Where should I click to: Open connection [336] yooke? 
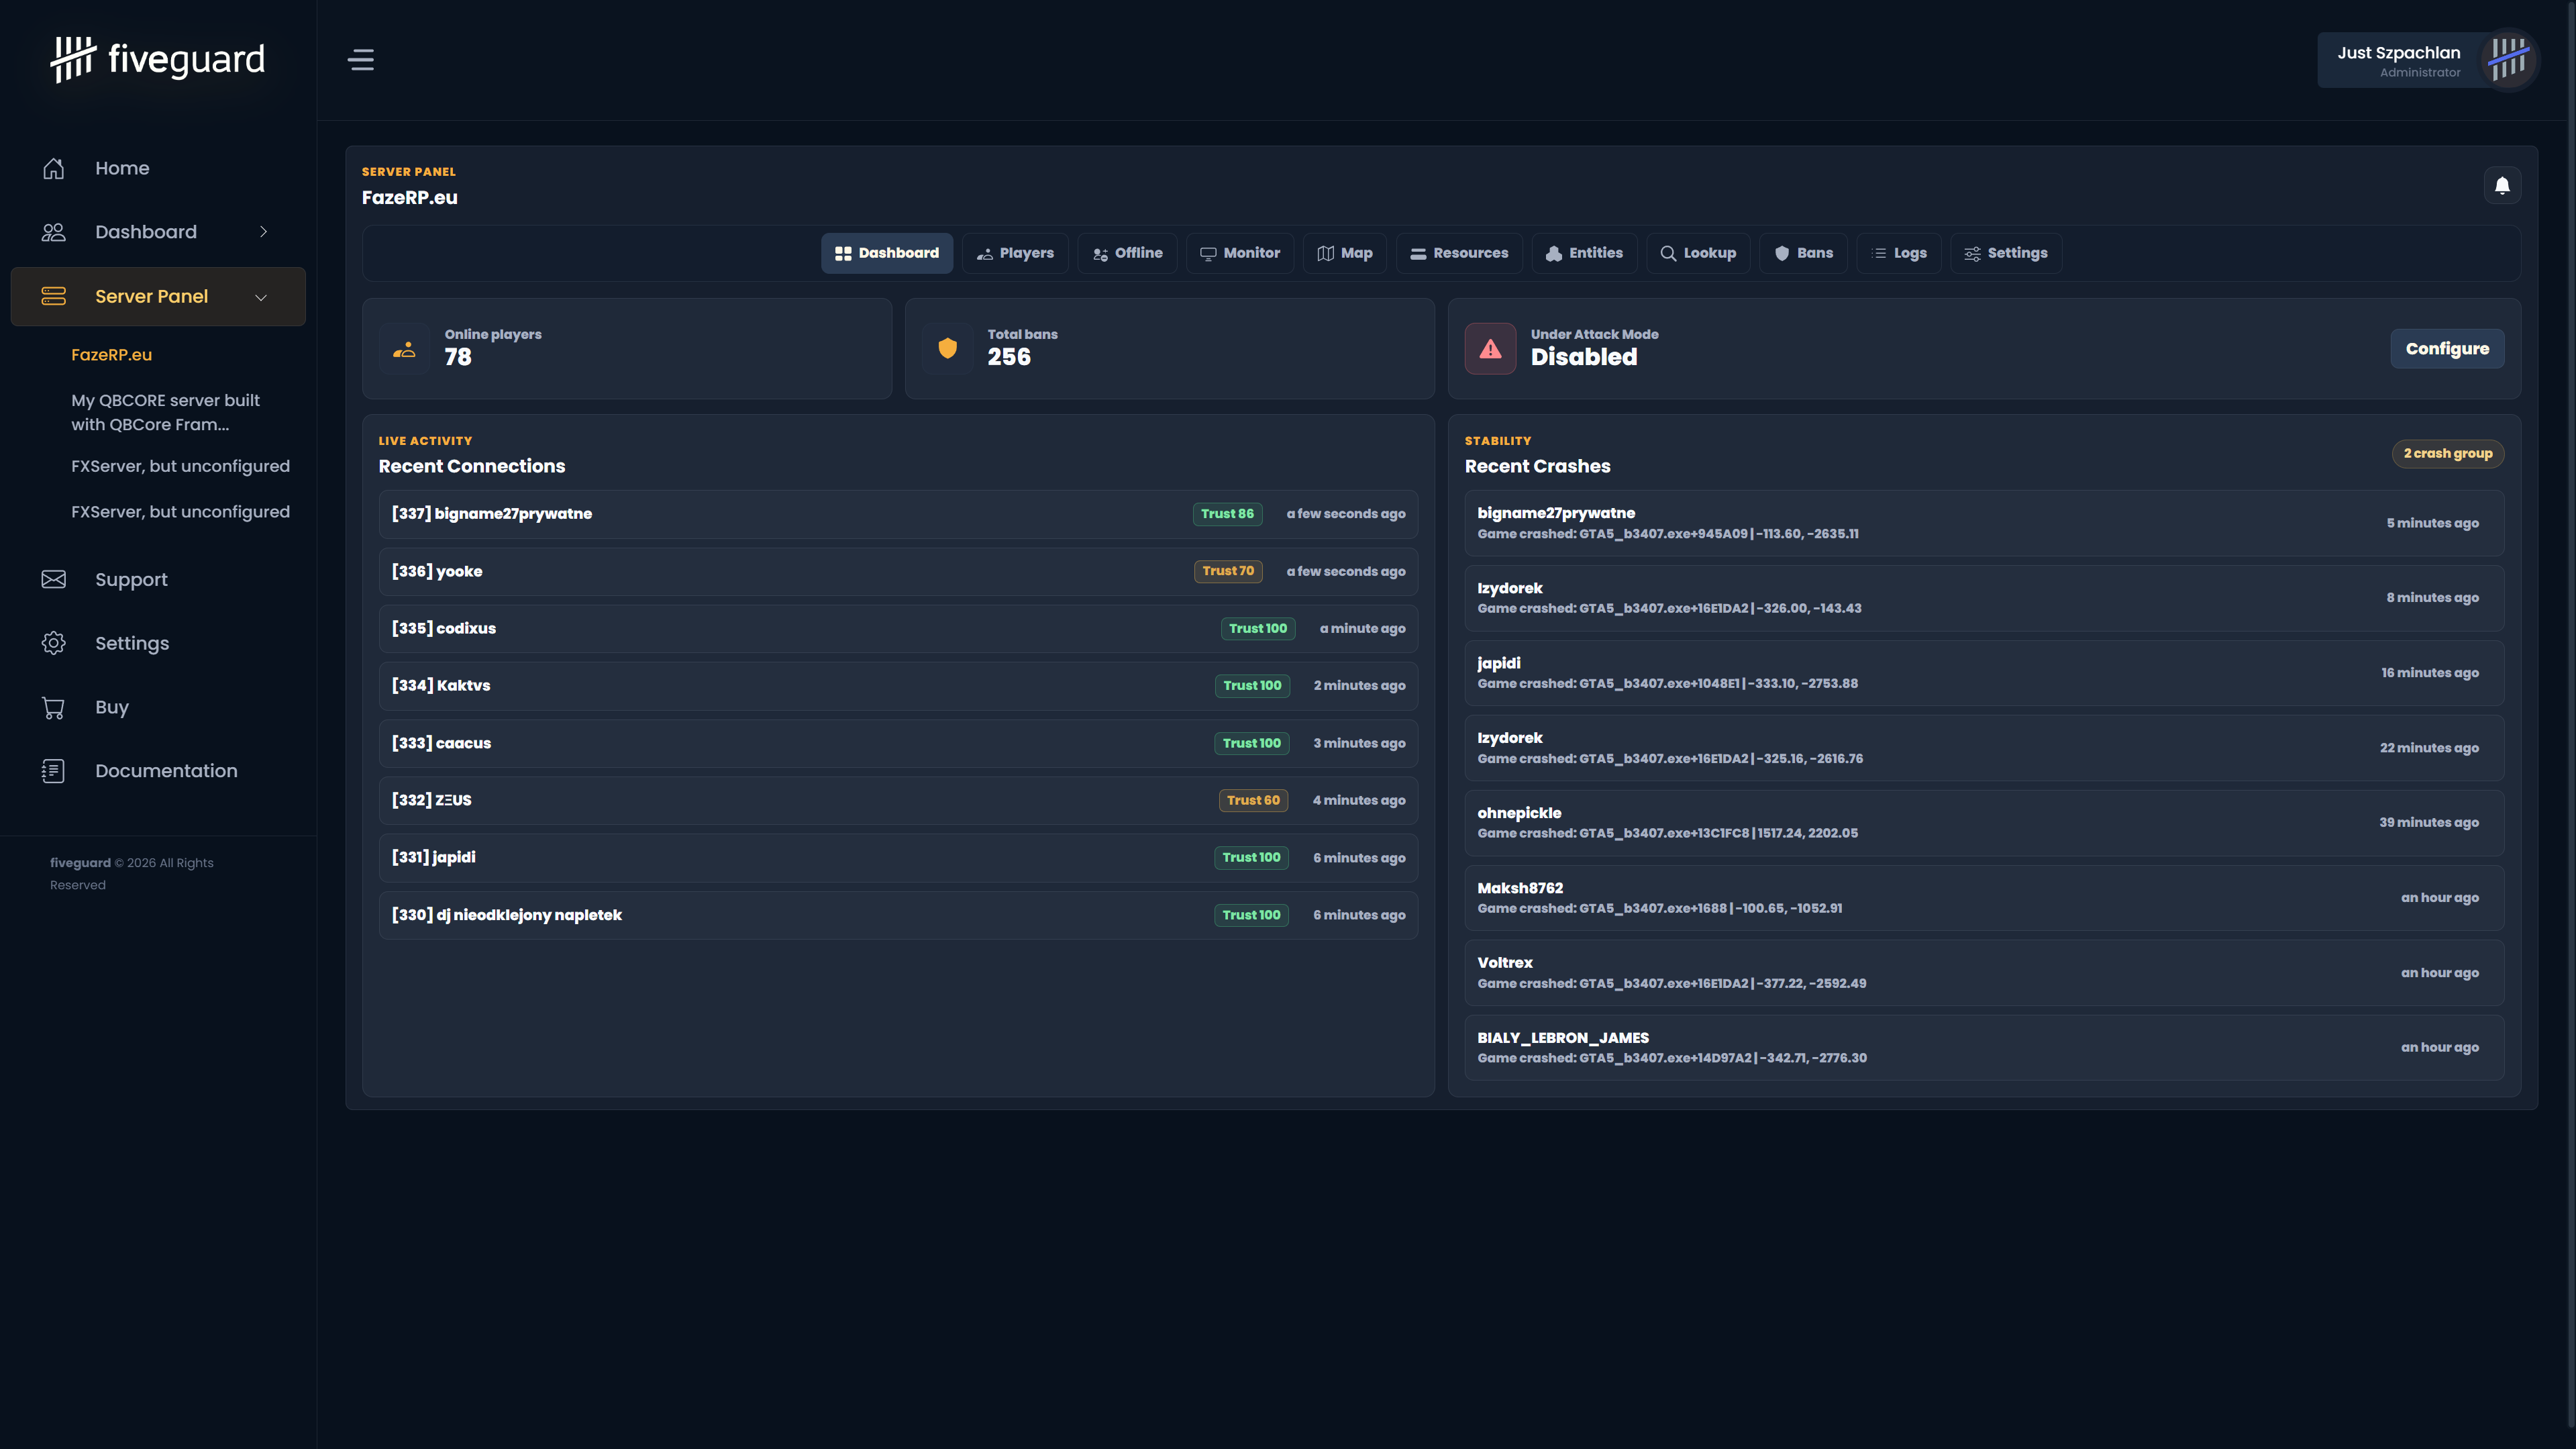[x=898, y=571]
